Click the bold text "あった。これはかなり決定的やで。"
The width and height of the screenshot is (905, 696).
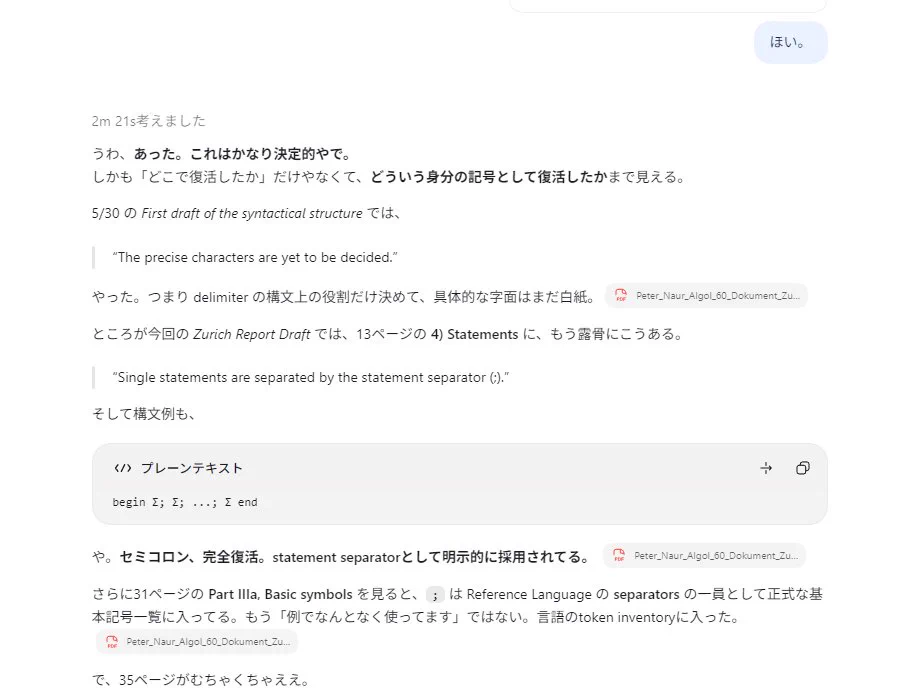[243, 154]
